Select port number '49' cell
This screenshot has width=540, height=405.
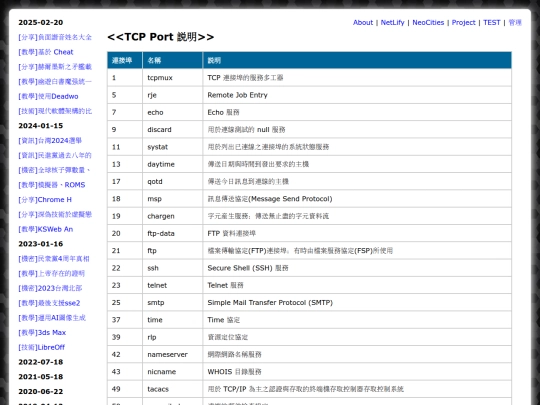pyautogui.click(x=125, y=389)
